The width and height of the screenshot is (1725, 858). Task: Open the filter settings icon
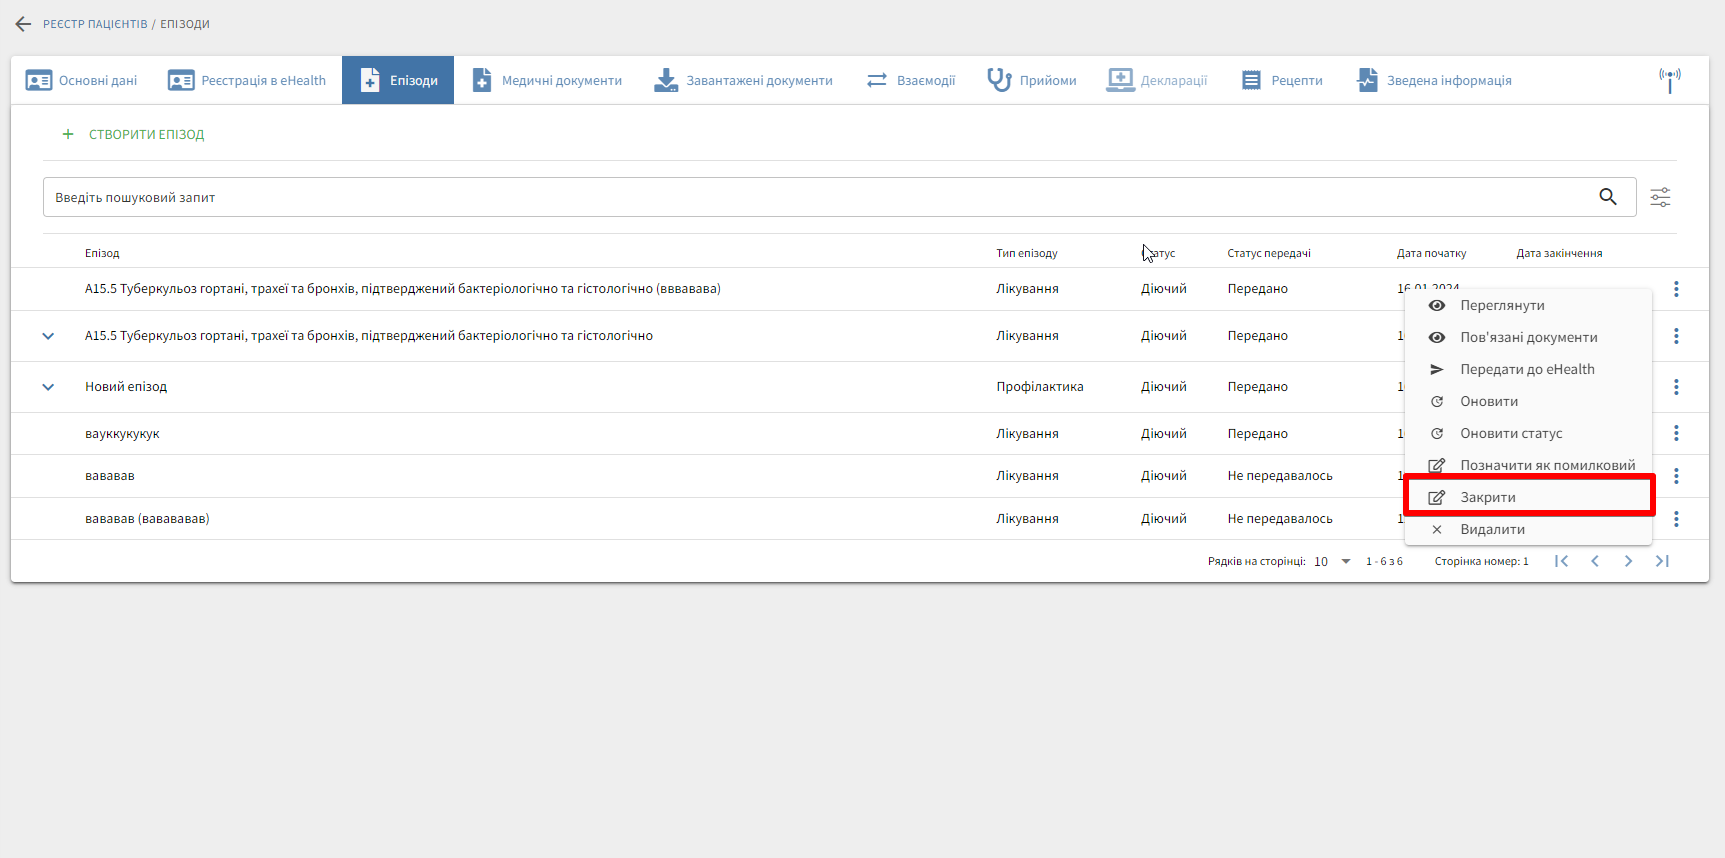pos(1660,197)
